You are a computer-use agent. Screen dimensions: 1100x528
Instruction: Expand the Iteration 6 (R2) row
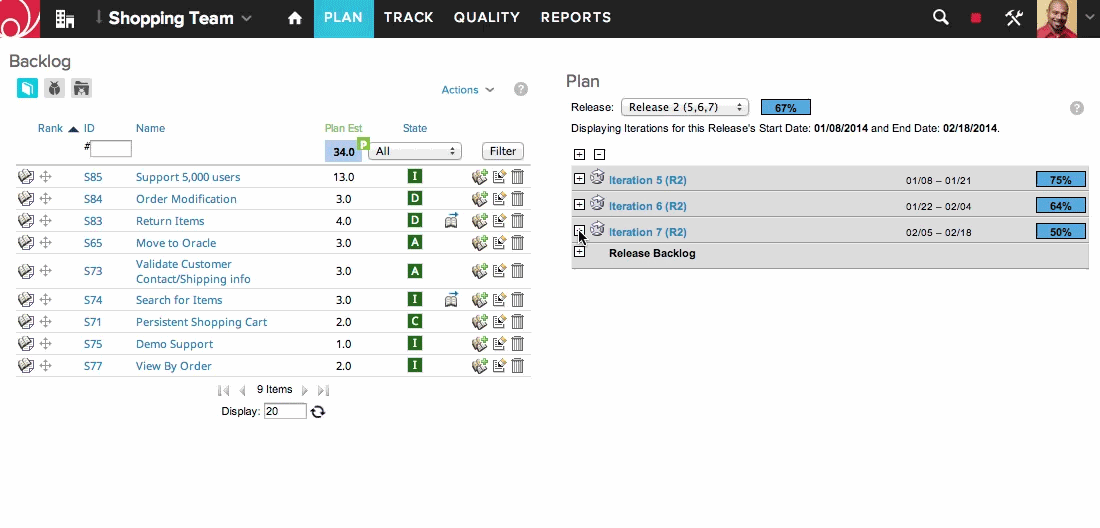(x=579, y=204)
